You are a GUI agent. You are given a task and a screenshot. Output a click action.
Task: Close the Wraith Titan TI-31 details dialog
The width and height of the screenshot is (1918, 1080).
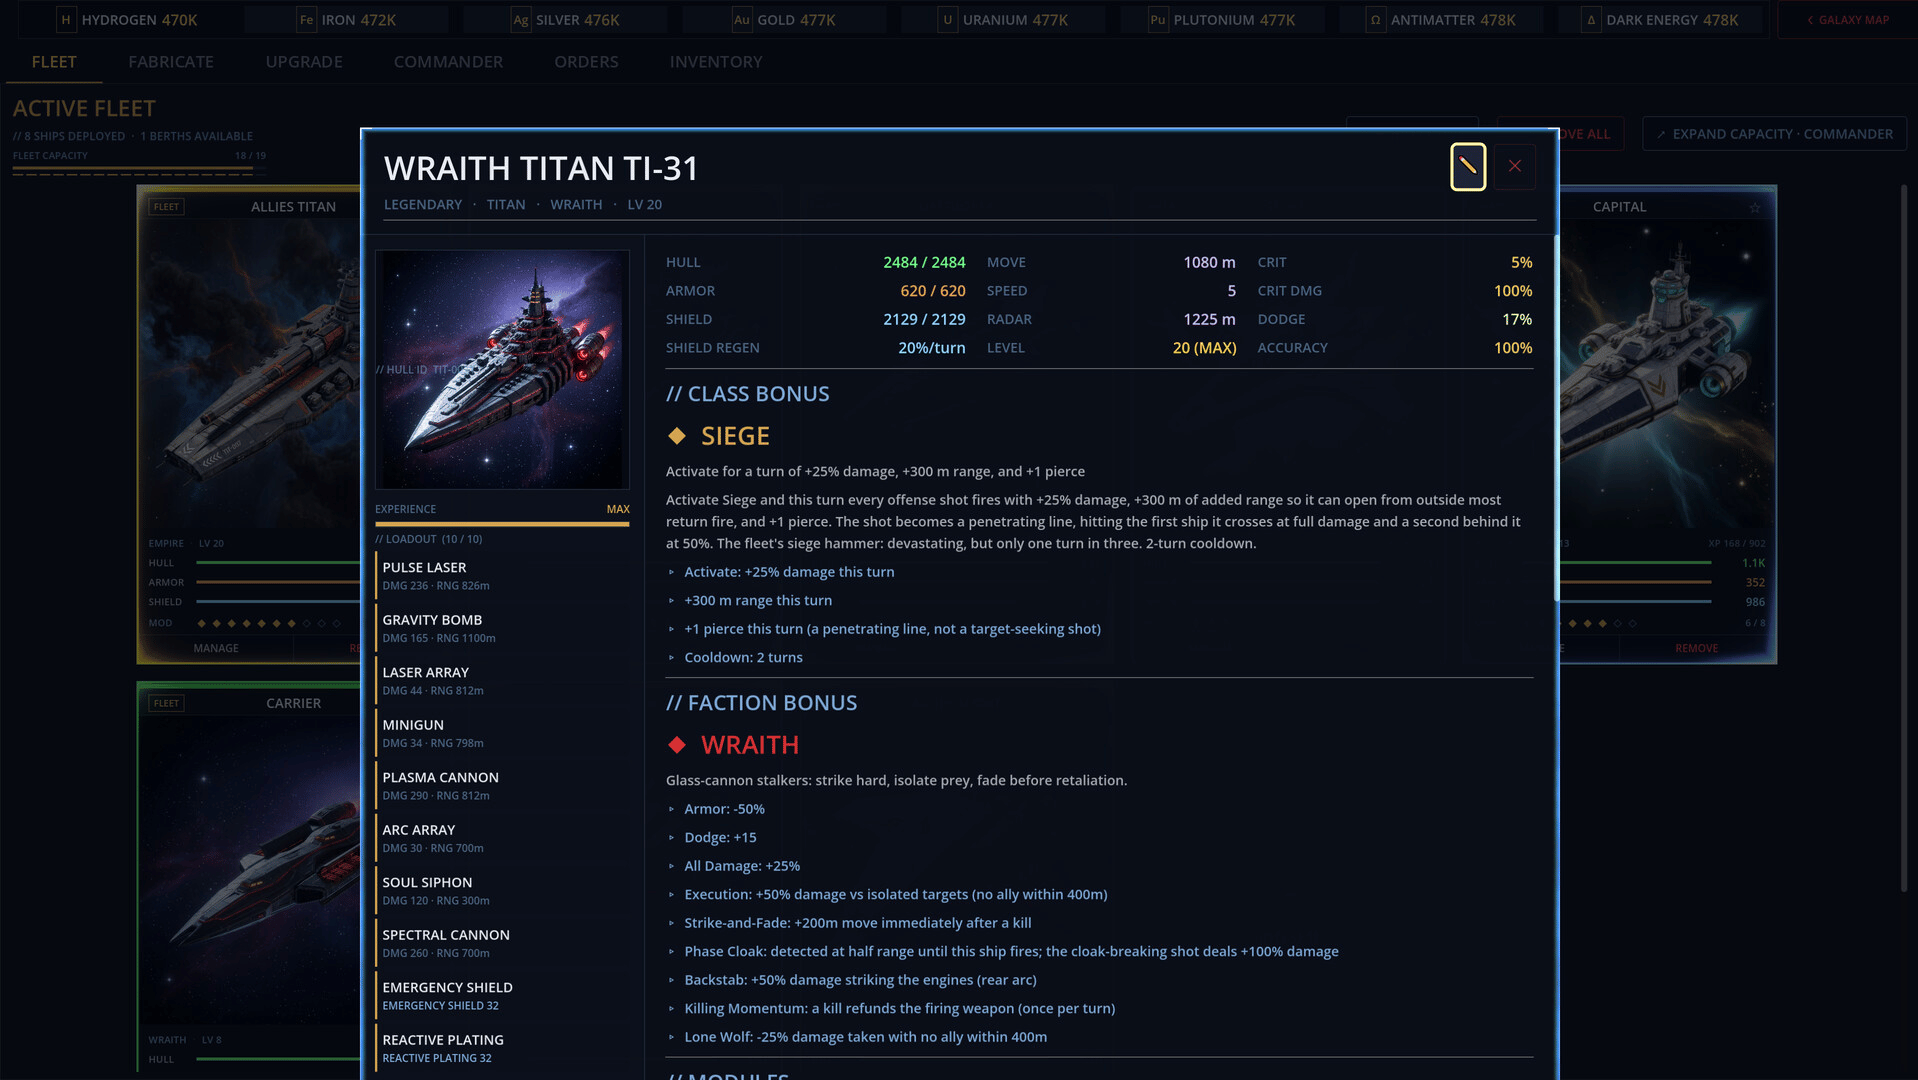click(1515, 166)
